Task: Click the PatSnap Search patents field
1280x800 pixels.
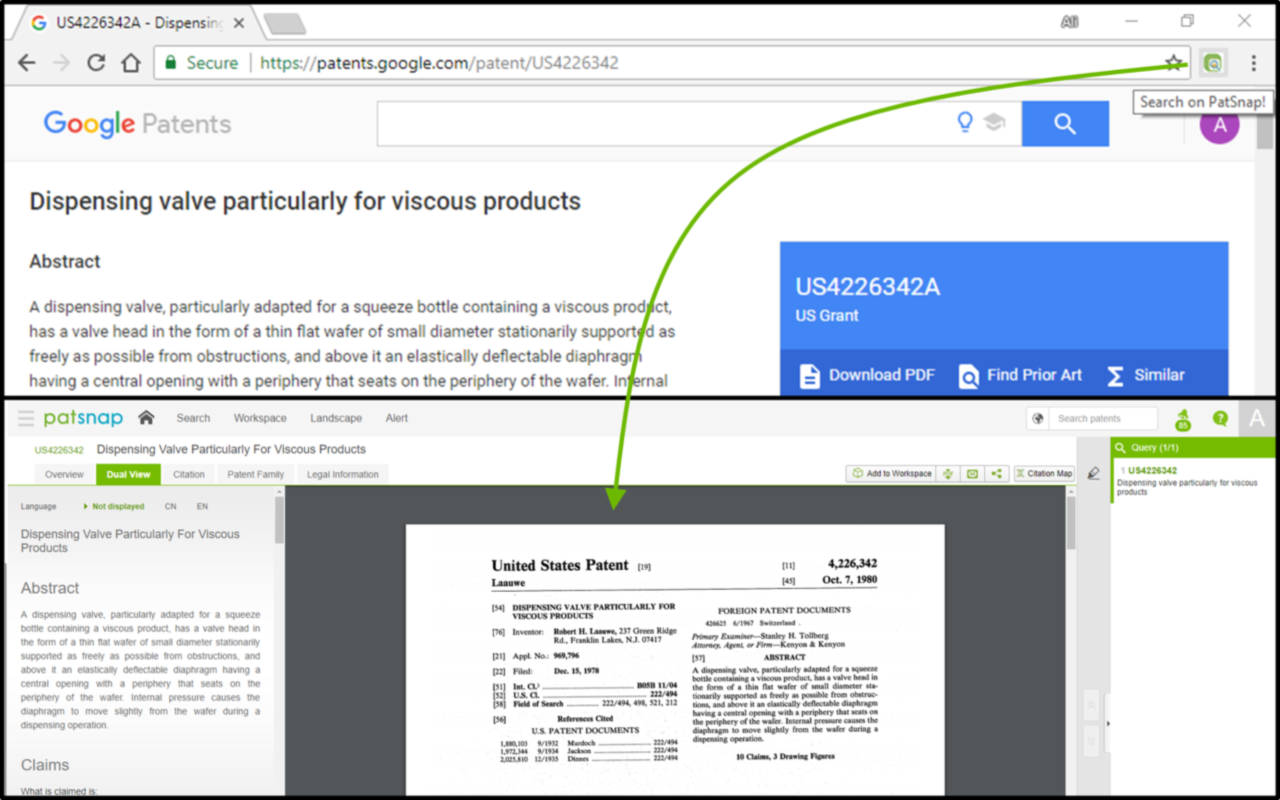Action: coord(1103,419)
